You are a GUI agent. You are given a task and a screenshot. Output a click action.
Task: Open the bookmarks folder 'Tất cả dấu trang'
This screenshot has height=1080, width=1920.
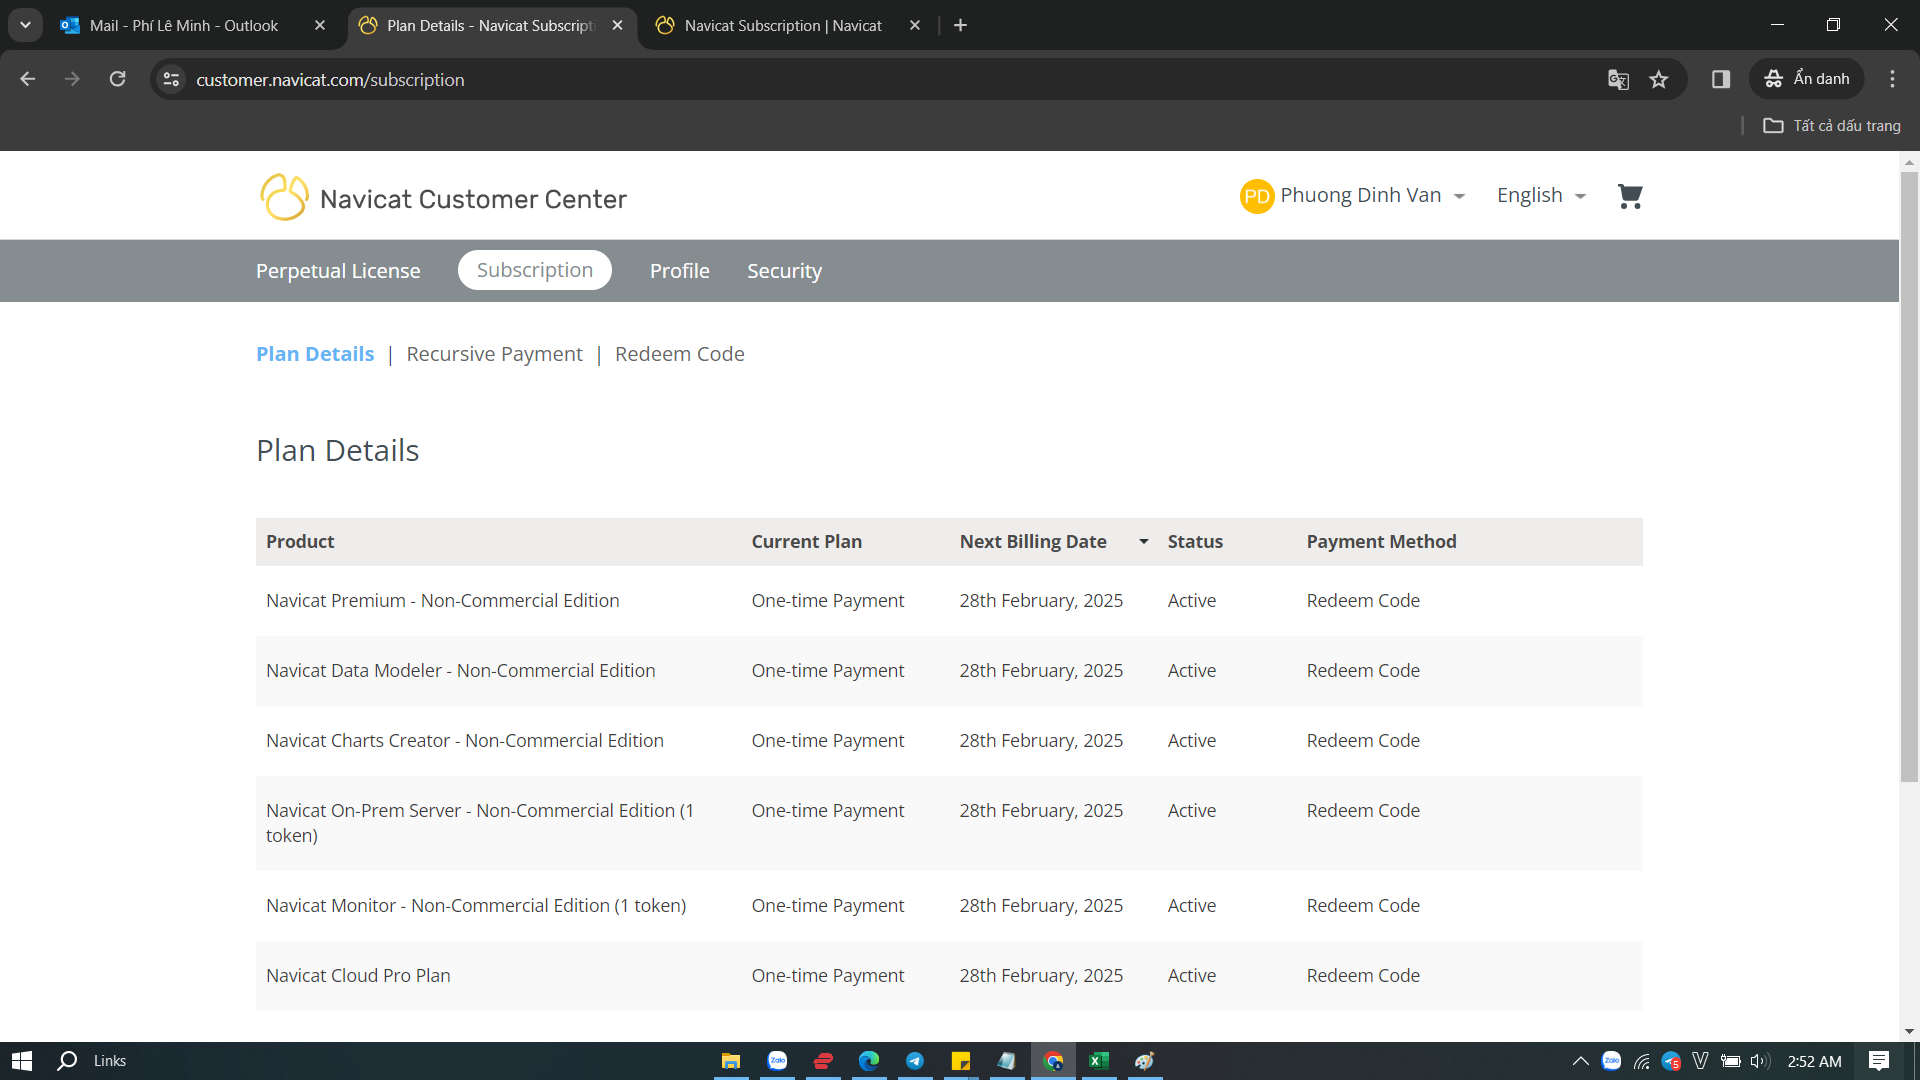click(1832, 125)
